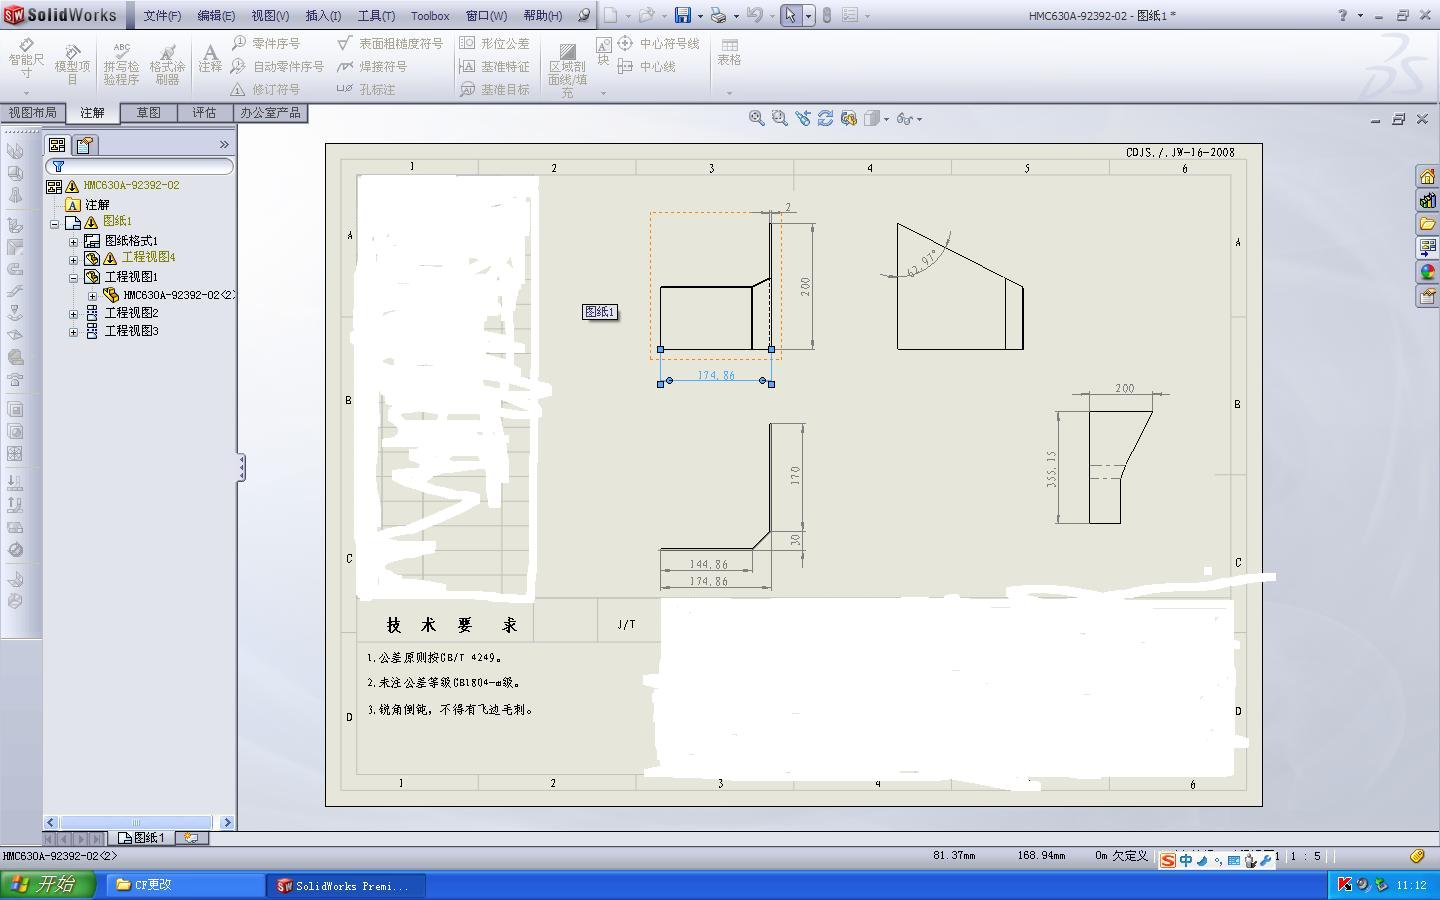This screenshot has height=900, width=1440.
Task: Add a Datum Feature (基准特征) symbol
Action: 494,67
